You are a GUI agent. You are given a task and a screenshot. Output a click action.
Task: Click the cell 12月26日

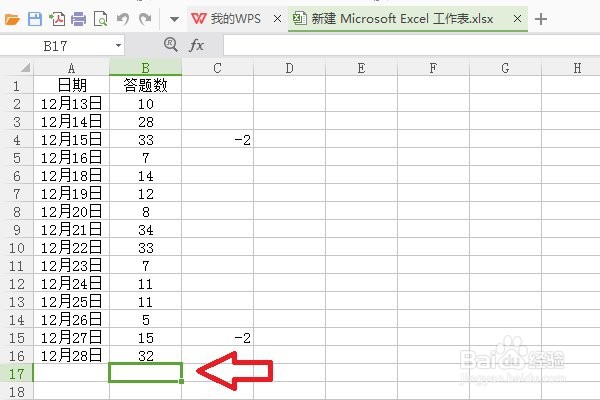coord(72,319)
